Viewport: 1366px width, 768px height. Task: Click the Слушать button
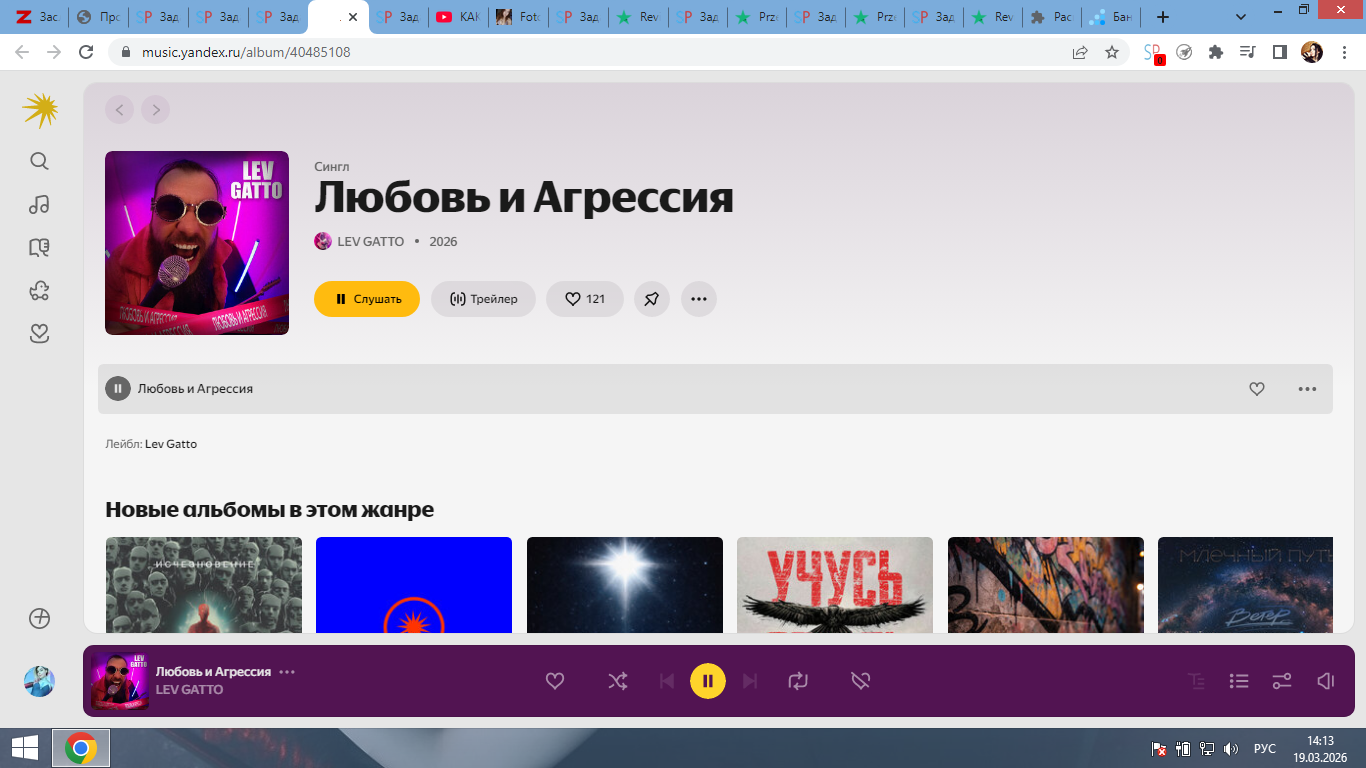pos(367,299)
